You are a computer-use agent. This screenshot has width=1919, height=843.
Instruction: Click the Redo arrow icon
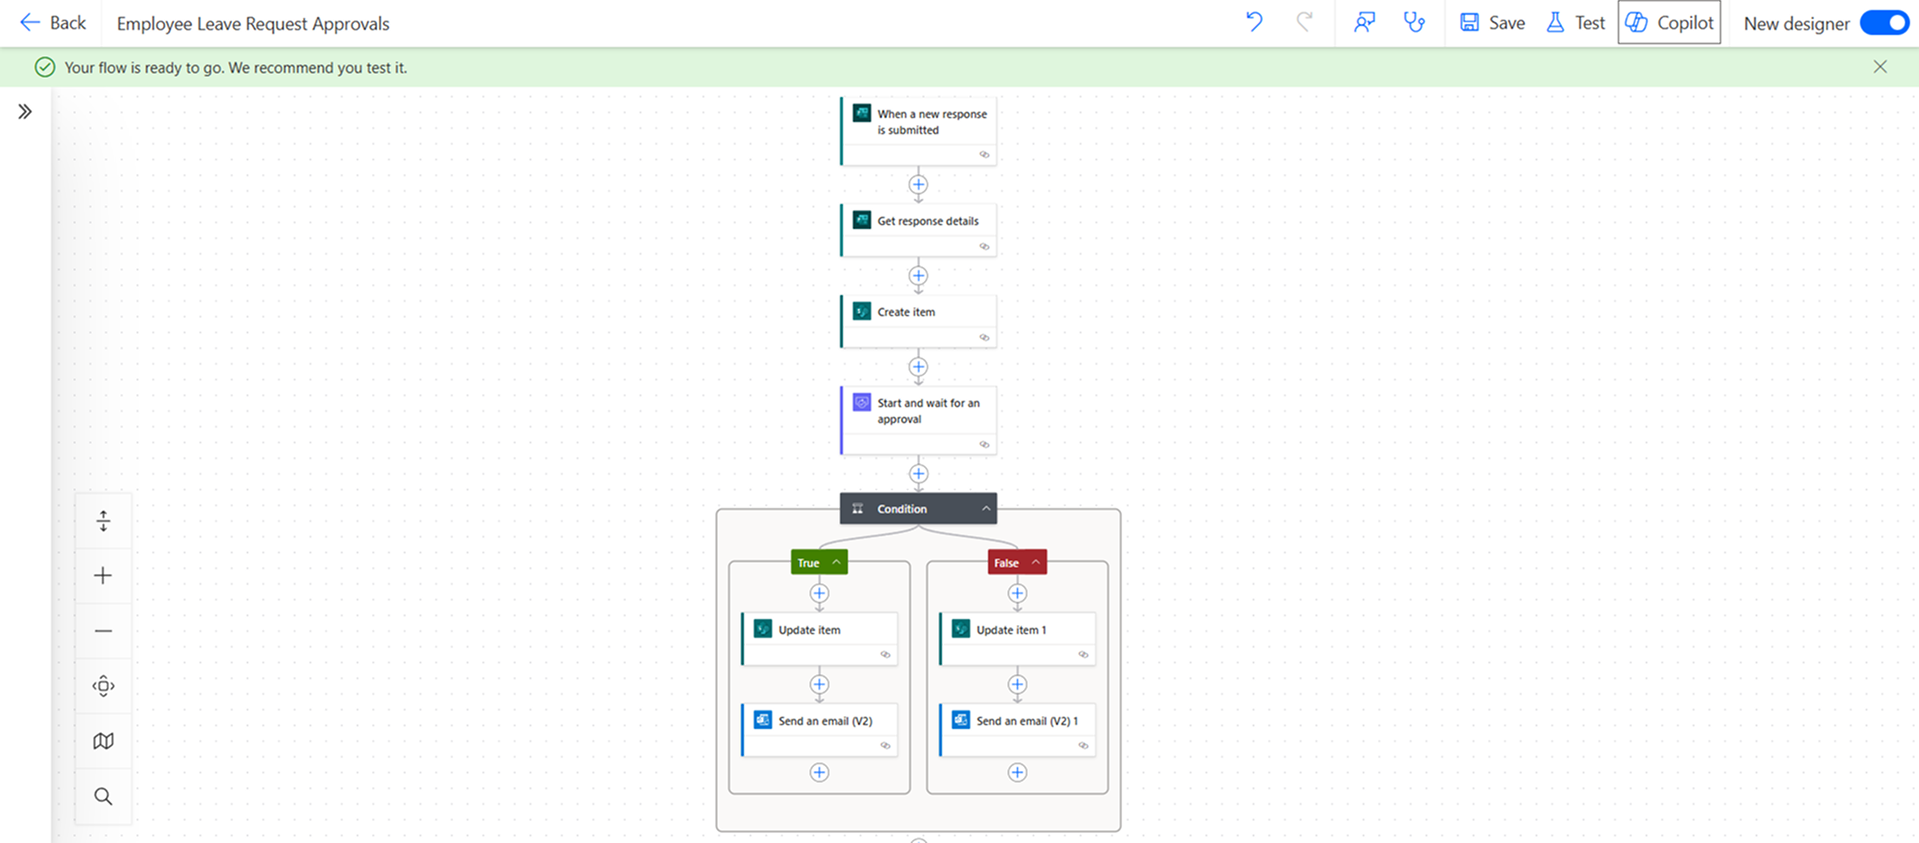click(1304, 22)
